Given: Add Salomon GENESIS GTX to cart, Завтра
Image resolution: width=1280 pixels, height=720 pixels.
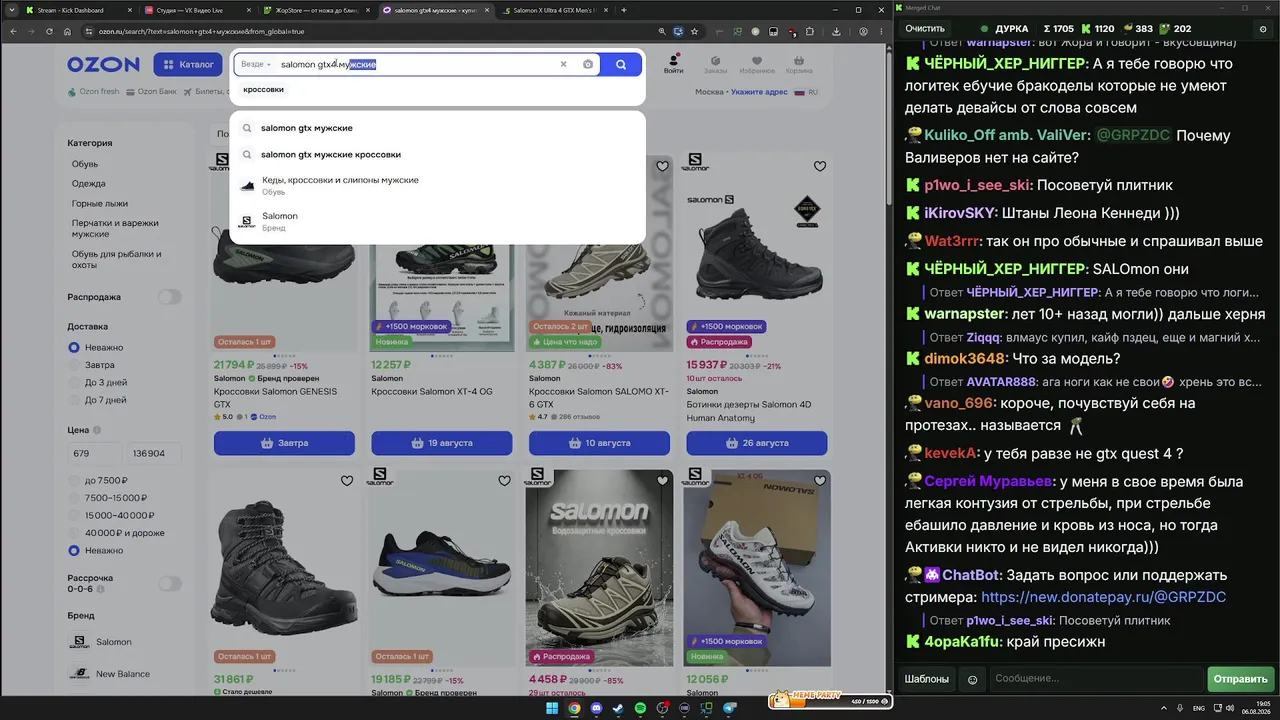Looking at the screenshot, I should [284, 443].
